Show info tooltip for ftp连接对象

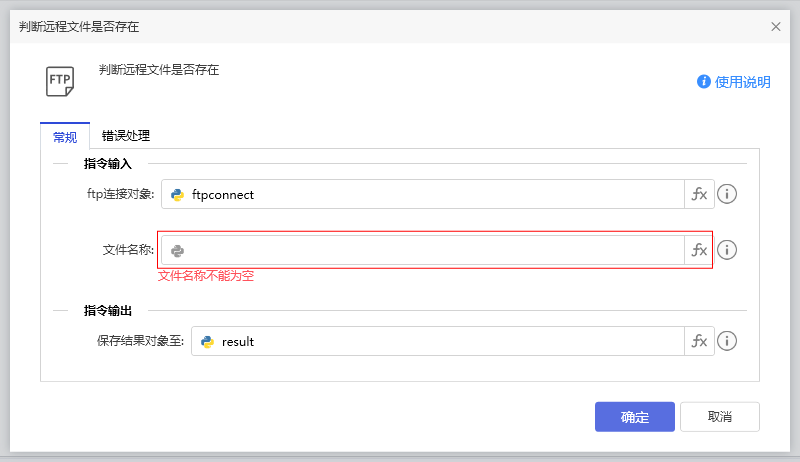(728, 194)
